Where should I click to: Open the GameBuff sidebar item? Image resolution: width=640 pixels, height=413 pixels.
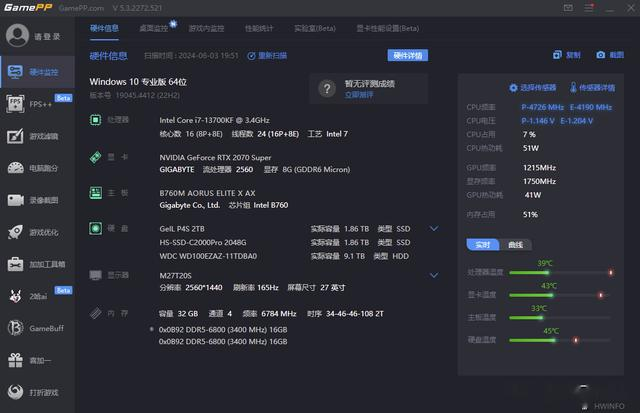[x=38, y=328]
